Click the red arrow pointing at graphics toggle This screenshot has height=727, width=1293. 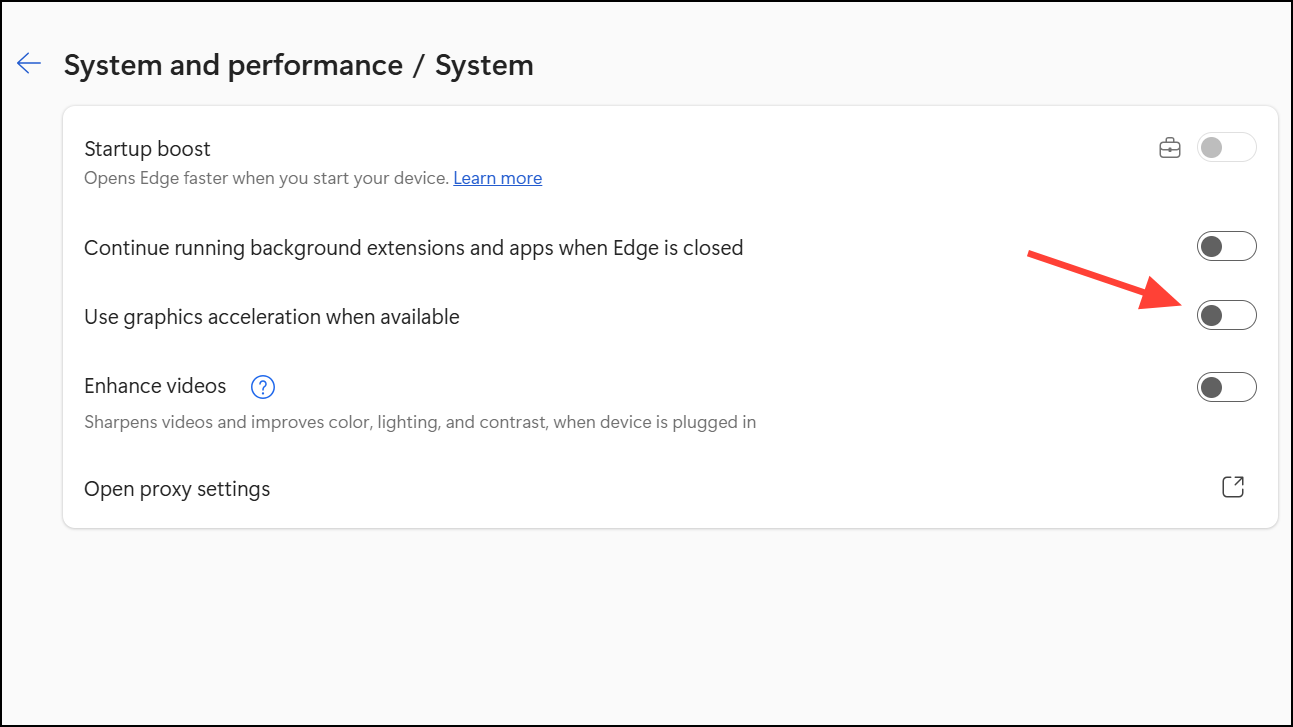1097,281
